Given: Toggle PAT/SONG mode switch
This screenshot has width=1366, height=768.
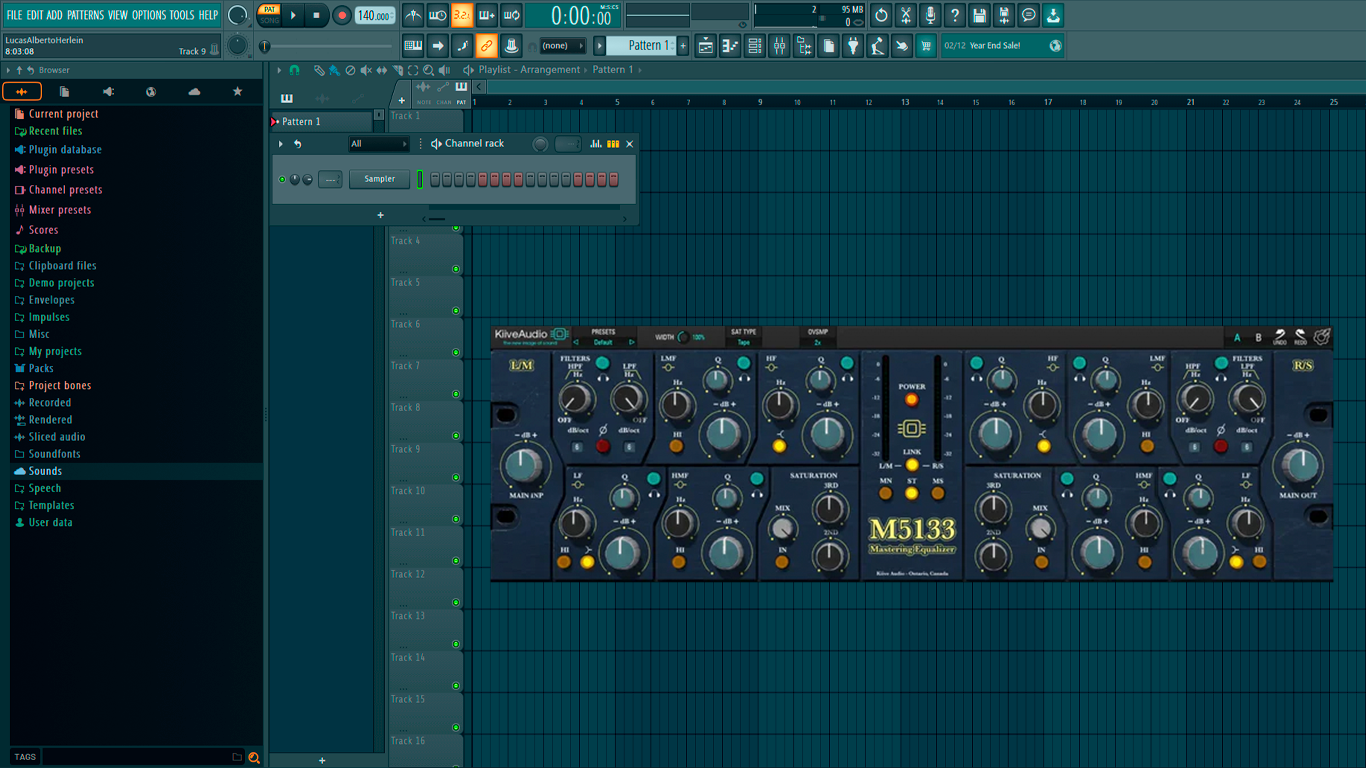Looking at the screenshot, I should pos(269,15).
